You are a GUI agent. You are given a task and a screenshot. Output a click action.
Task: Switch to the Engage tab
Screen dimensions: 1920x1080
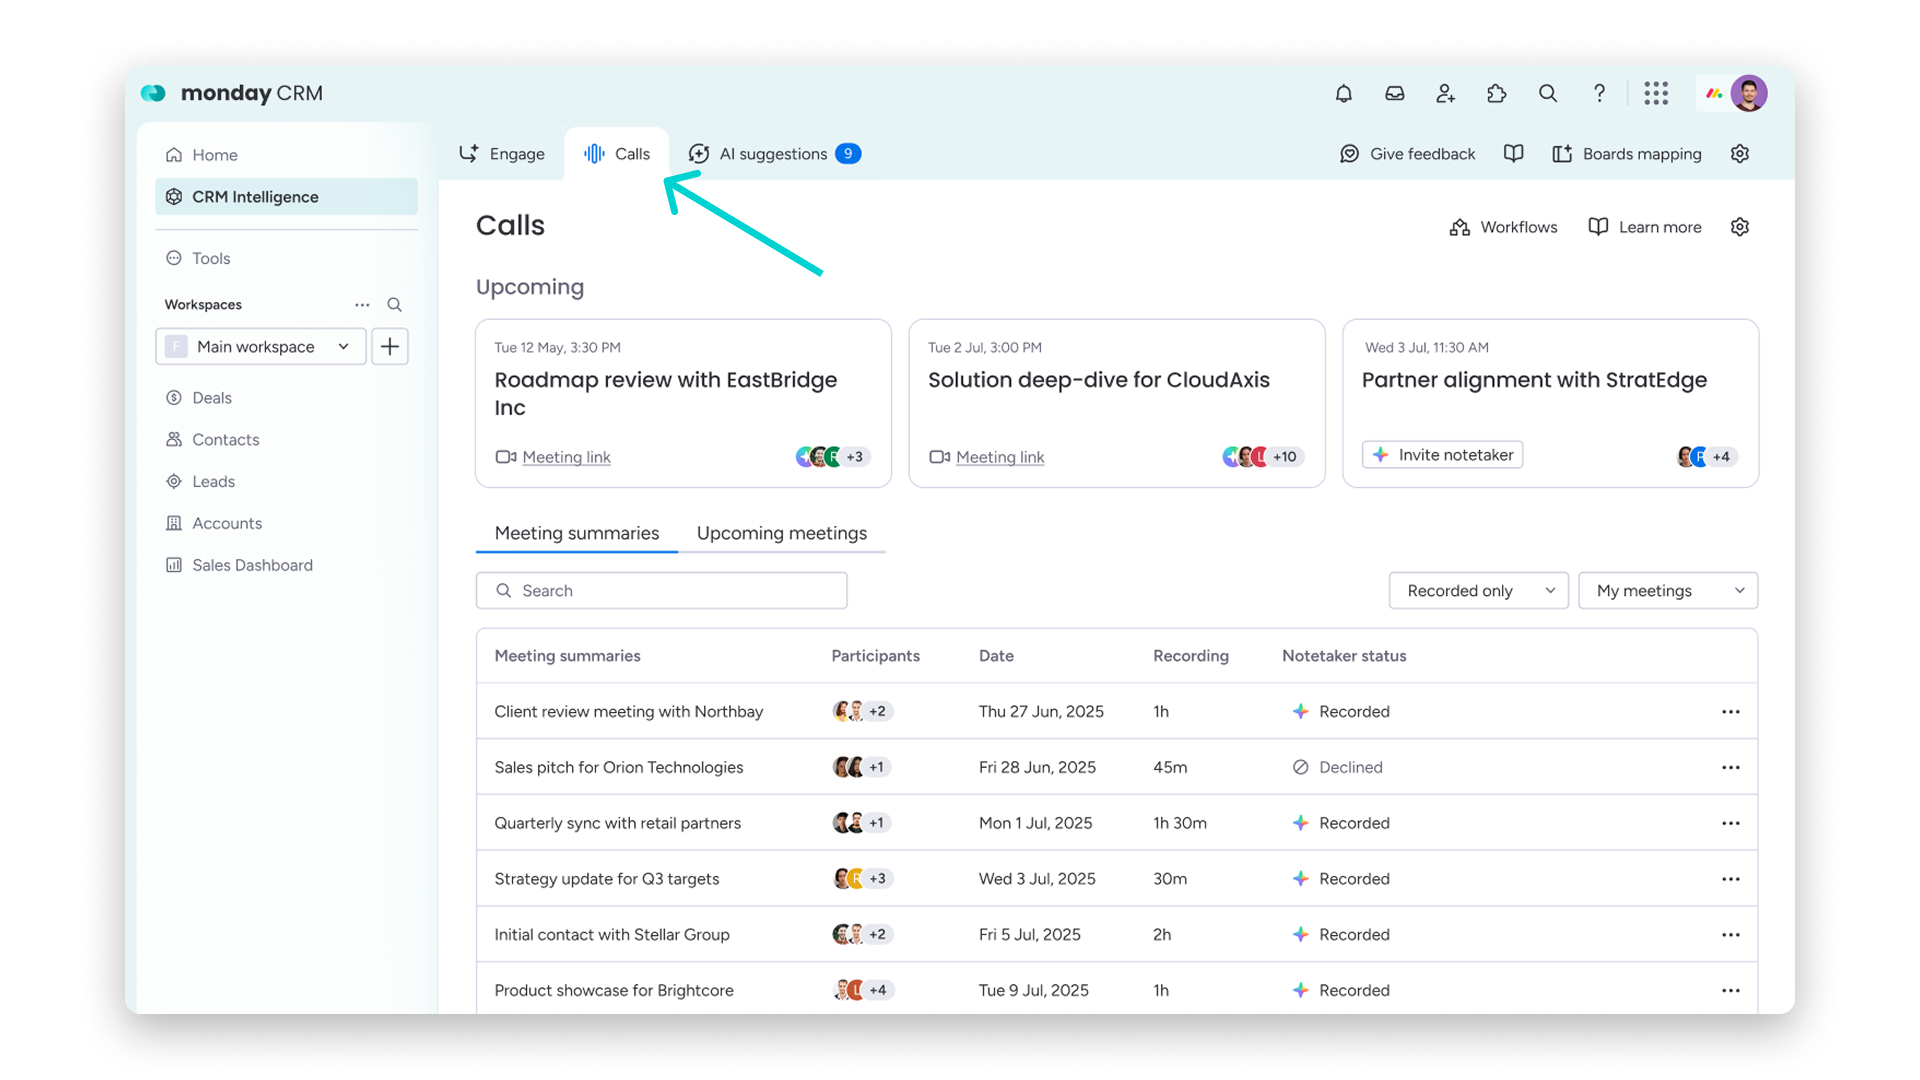(x=502, y=153)
